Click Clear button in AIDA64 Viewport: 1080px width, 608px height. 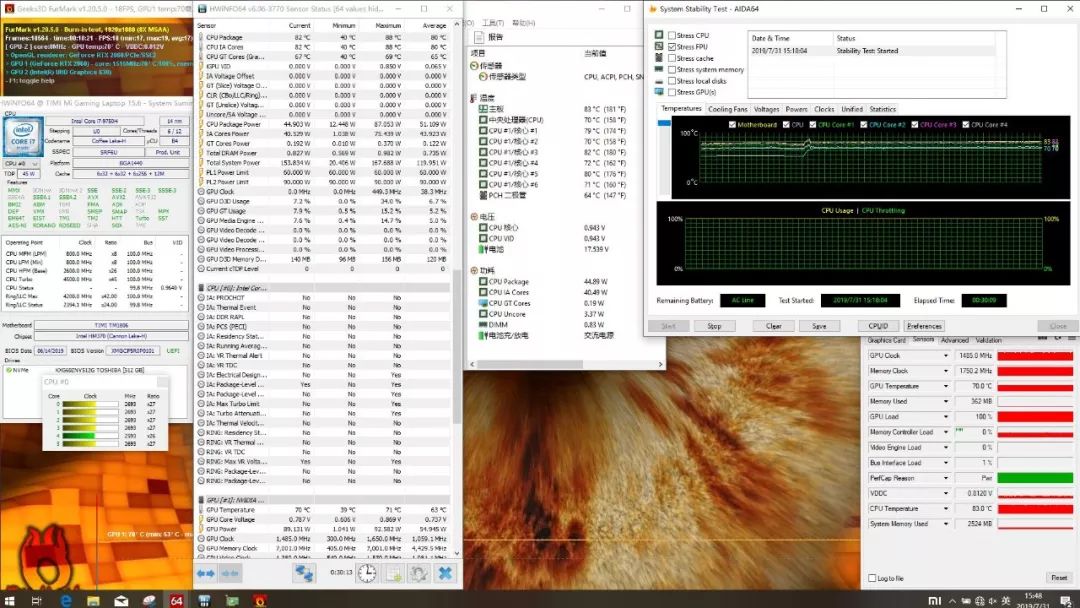[773, 326]
